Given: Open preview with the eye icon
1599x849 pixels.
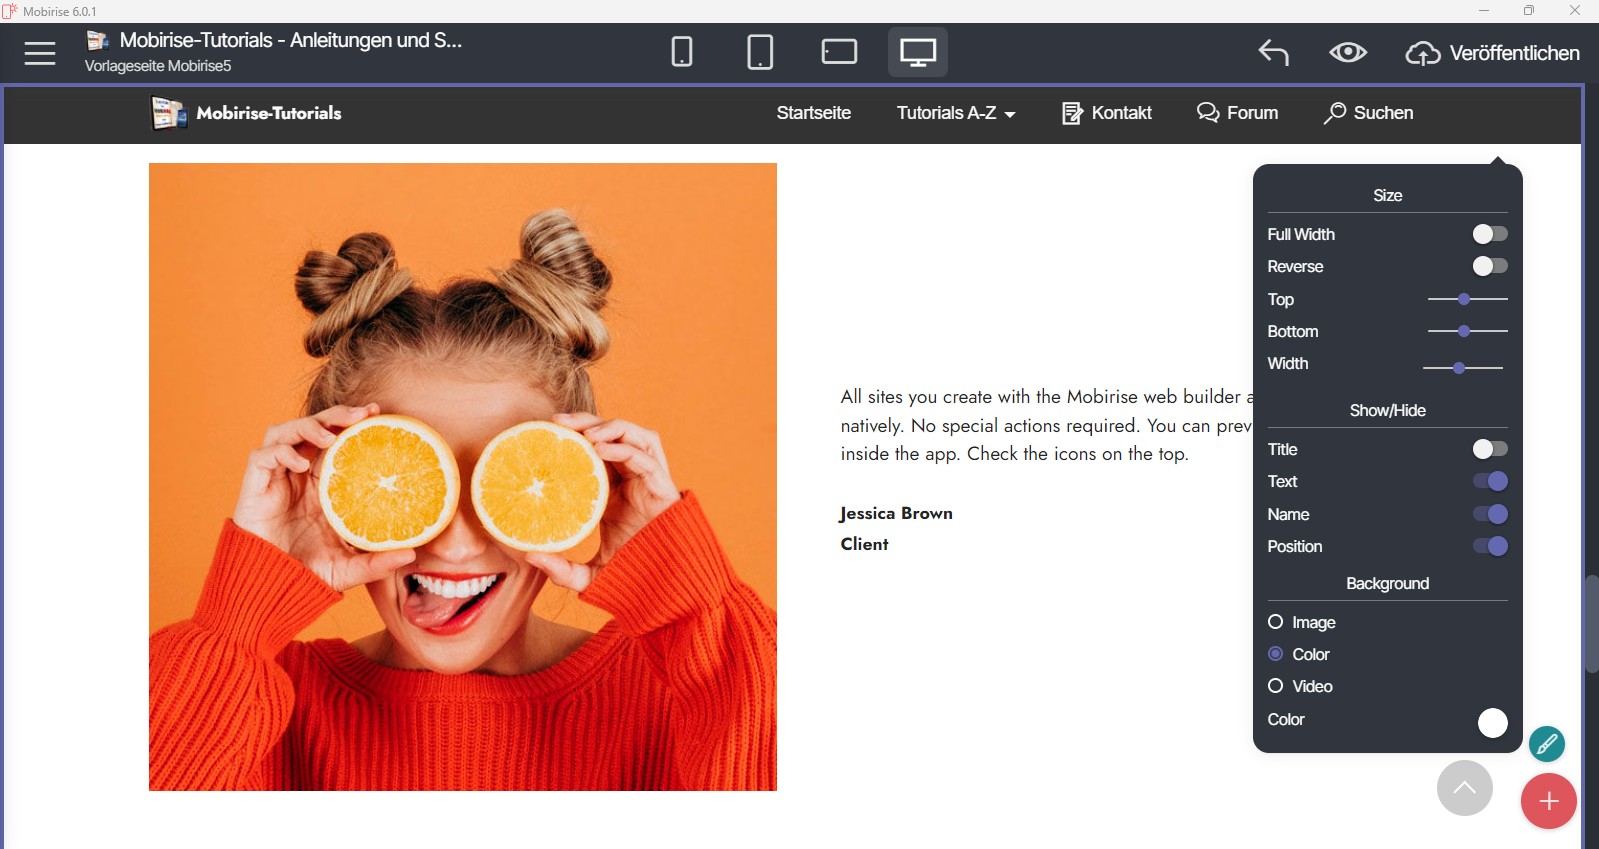Looking at the screenshot, I should (x=1348, y=52).
